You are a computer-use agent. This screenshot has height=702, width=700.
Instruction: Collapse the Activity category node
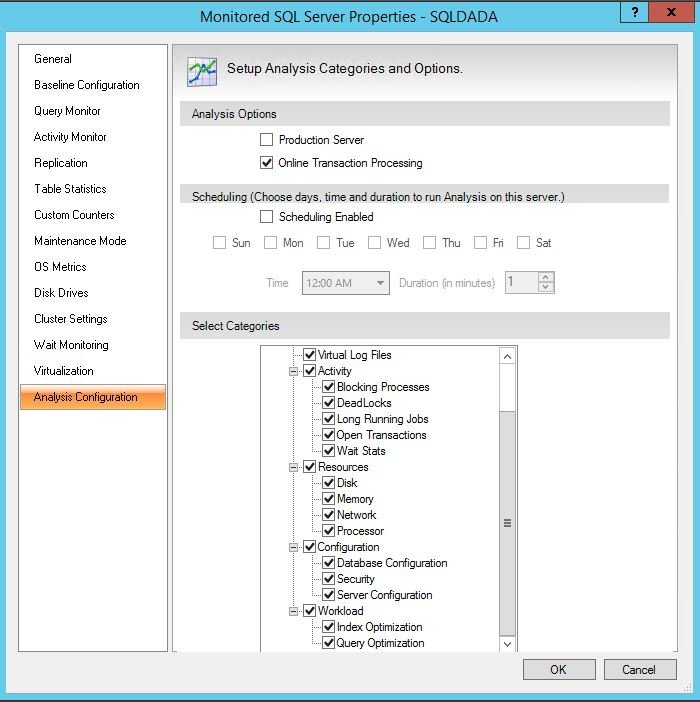[x=293, y=371]
